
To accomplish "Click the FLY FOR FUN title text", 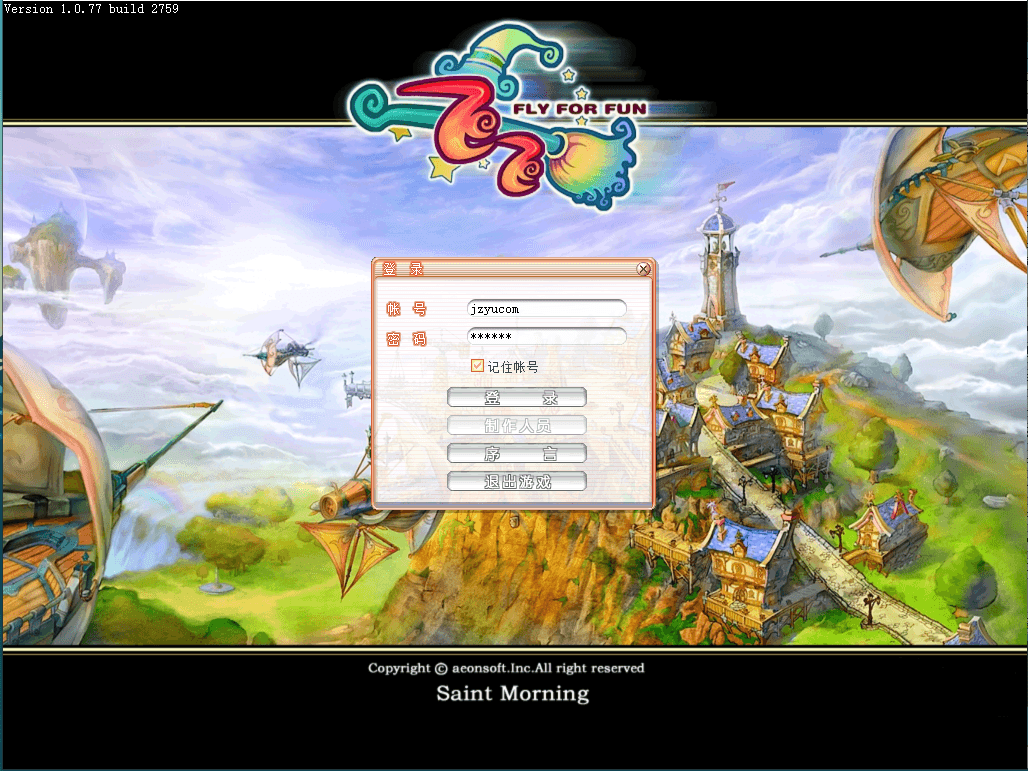I will (x=579, y=108).
